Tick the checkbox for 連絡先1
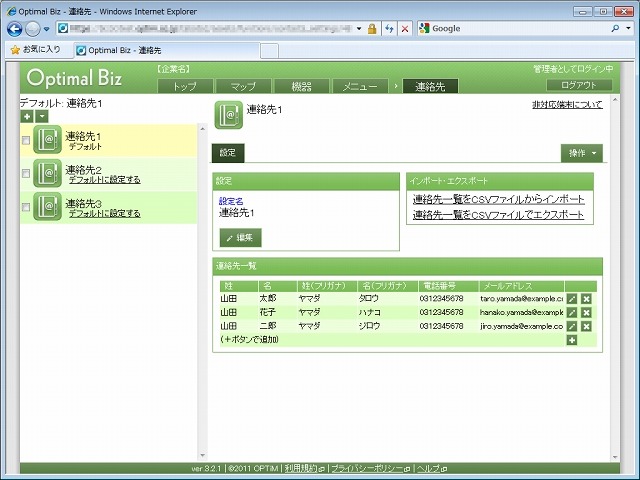The width and height of the screenshot is (640, 480). [26, 140]
